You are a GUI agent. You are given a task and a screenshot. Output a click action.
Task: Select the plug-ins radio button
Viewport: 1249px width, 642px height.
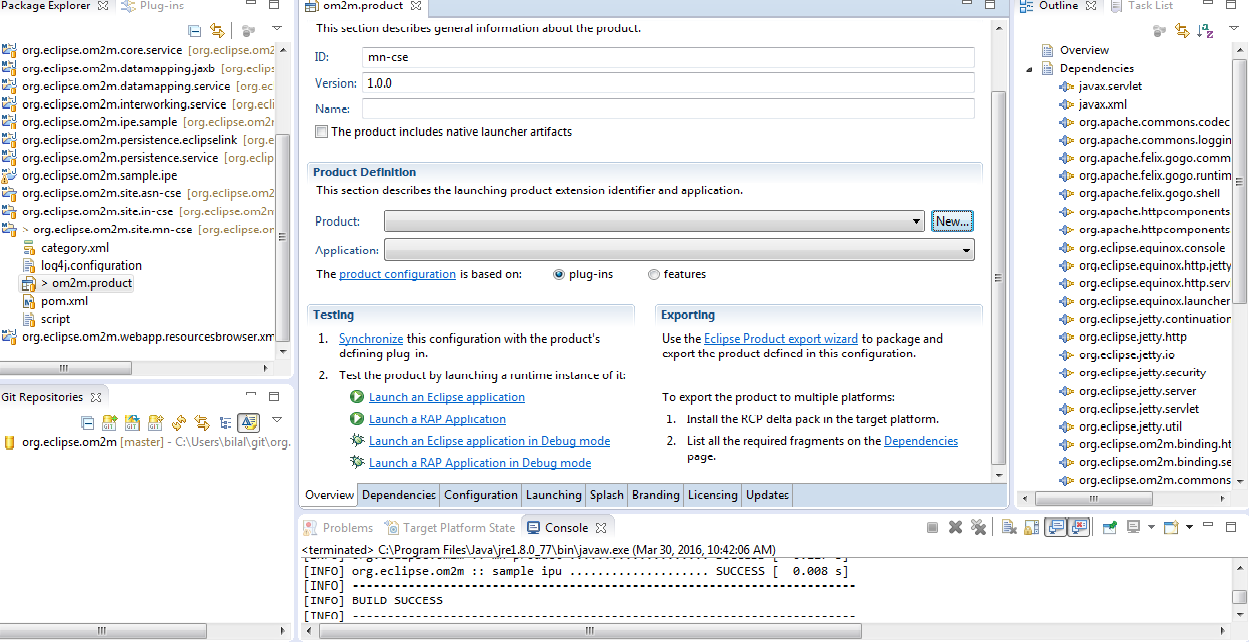(x=559, y=274)
